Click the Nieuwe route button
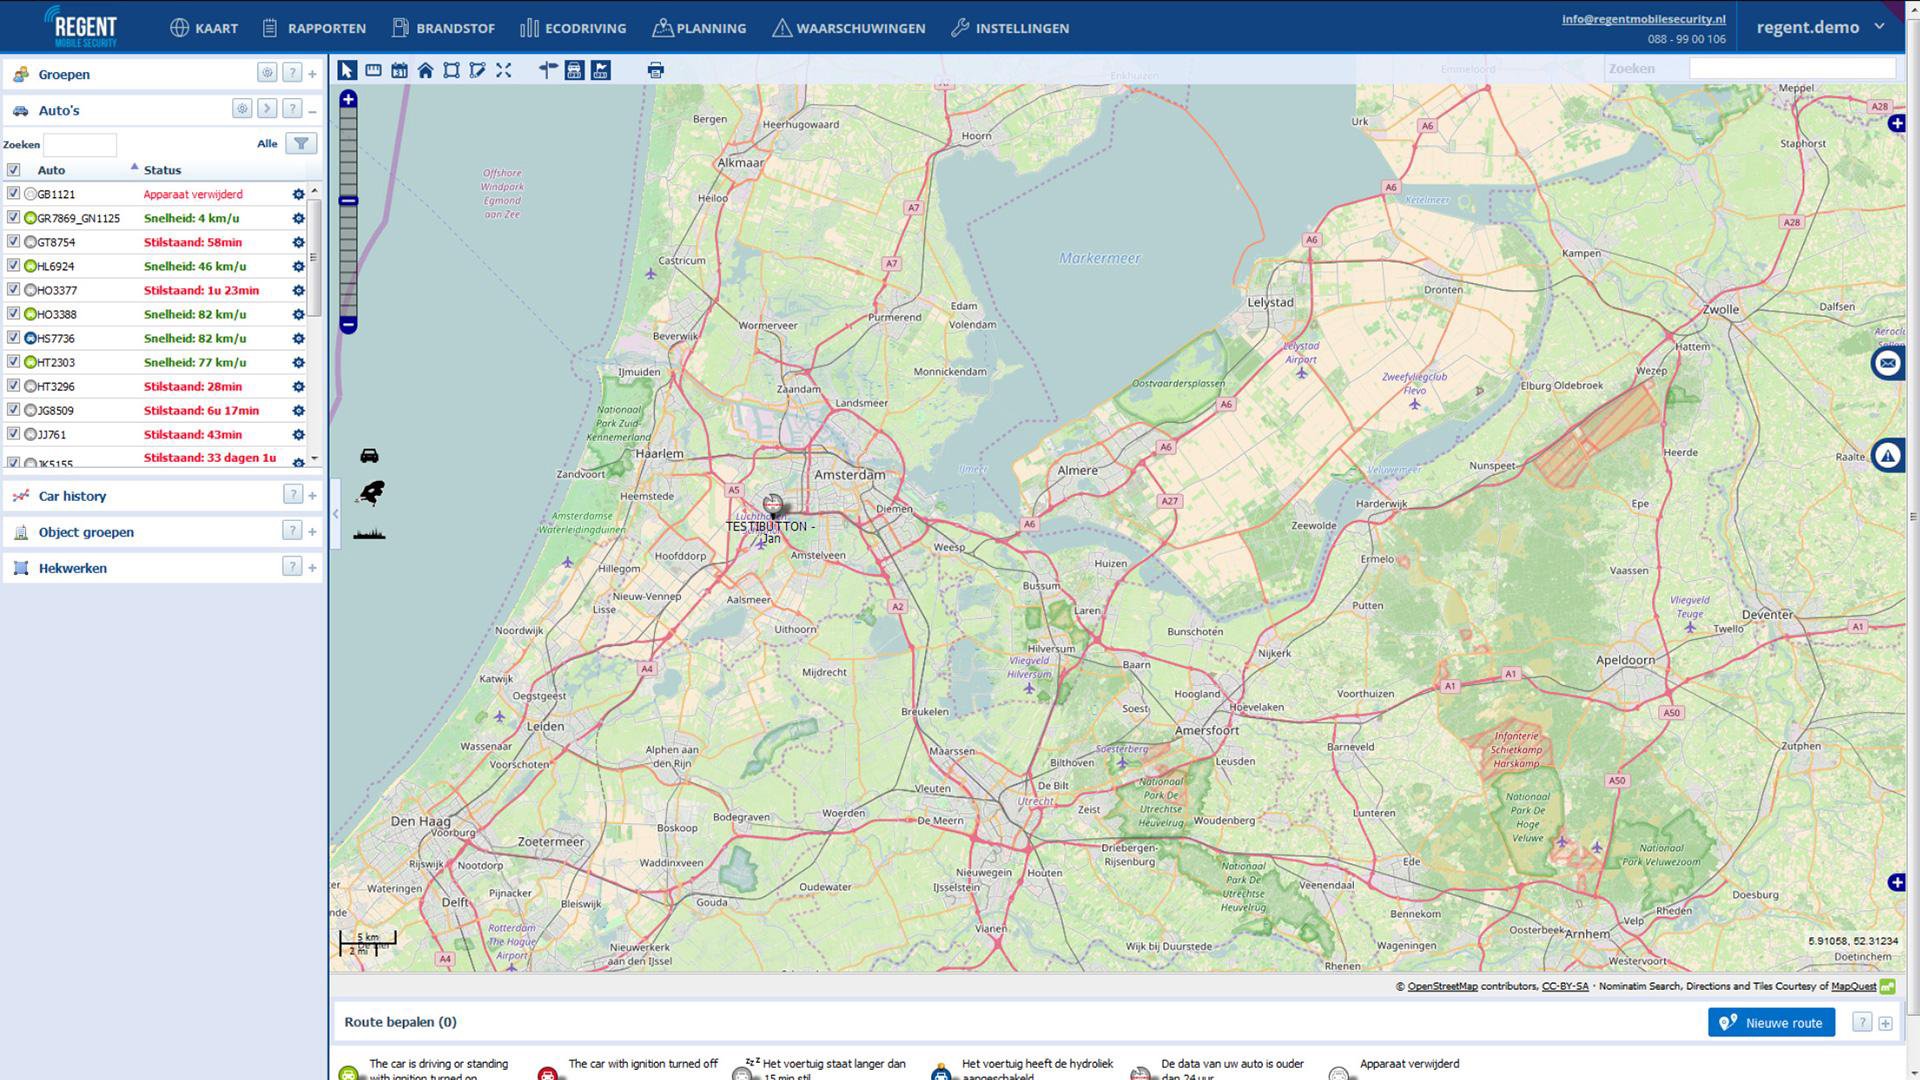Viewport: 1920px width, 1080px height. click(1771, 1022)
